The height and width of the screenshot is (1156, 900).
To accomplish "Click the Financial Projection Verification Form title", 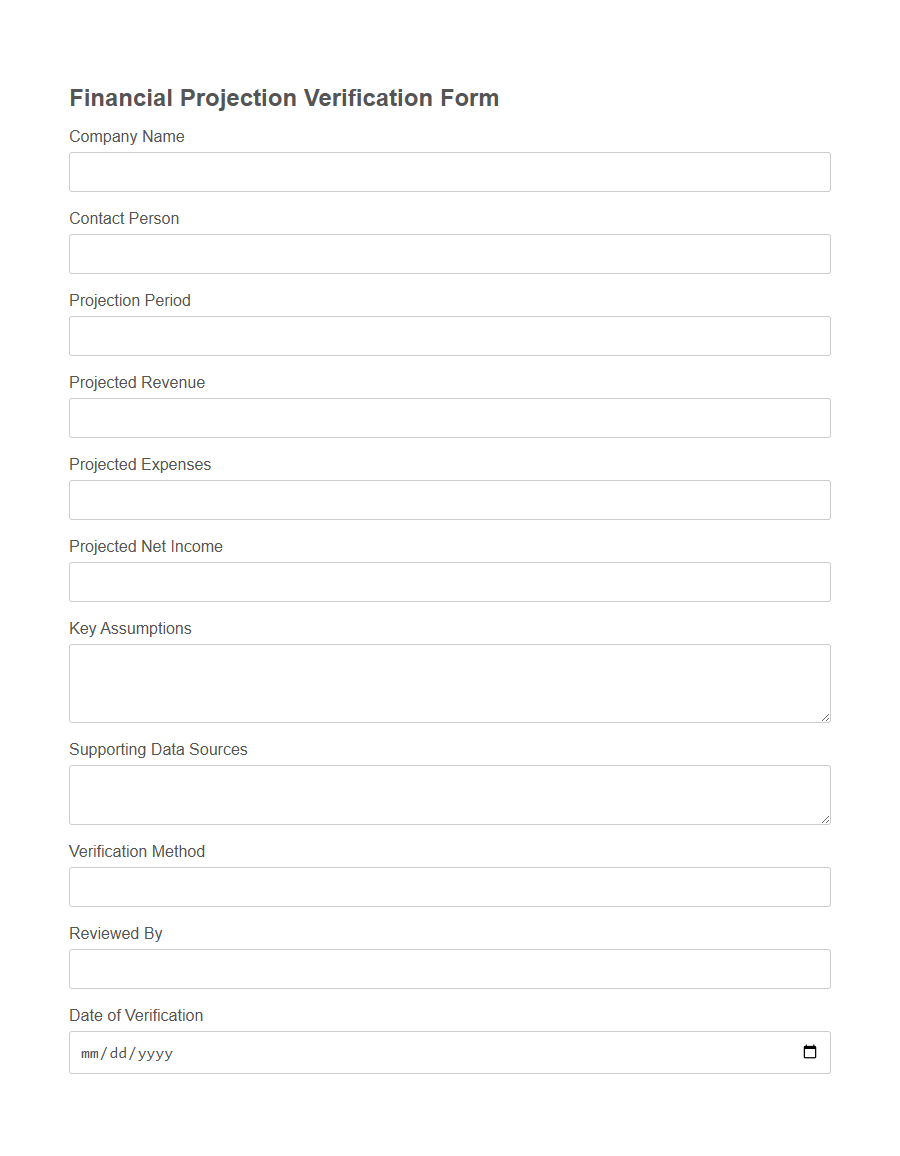I will [x=283, y=97].
